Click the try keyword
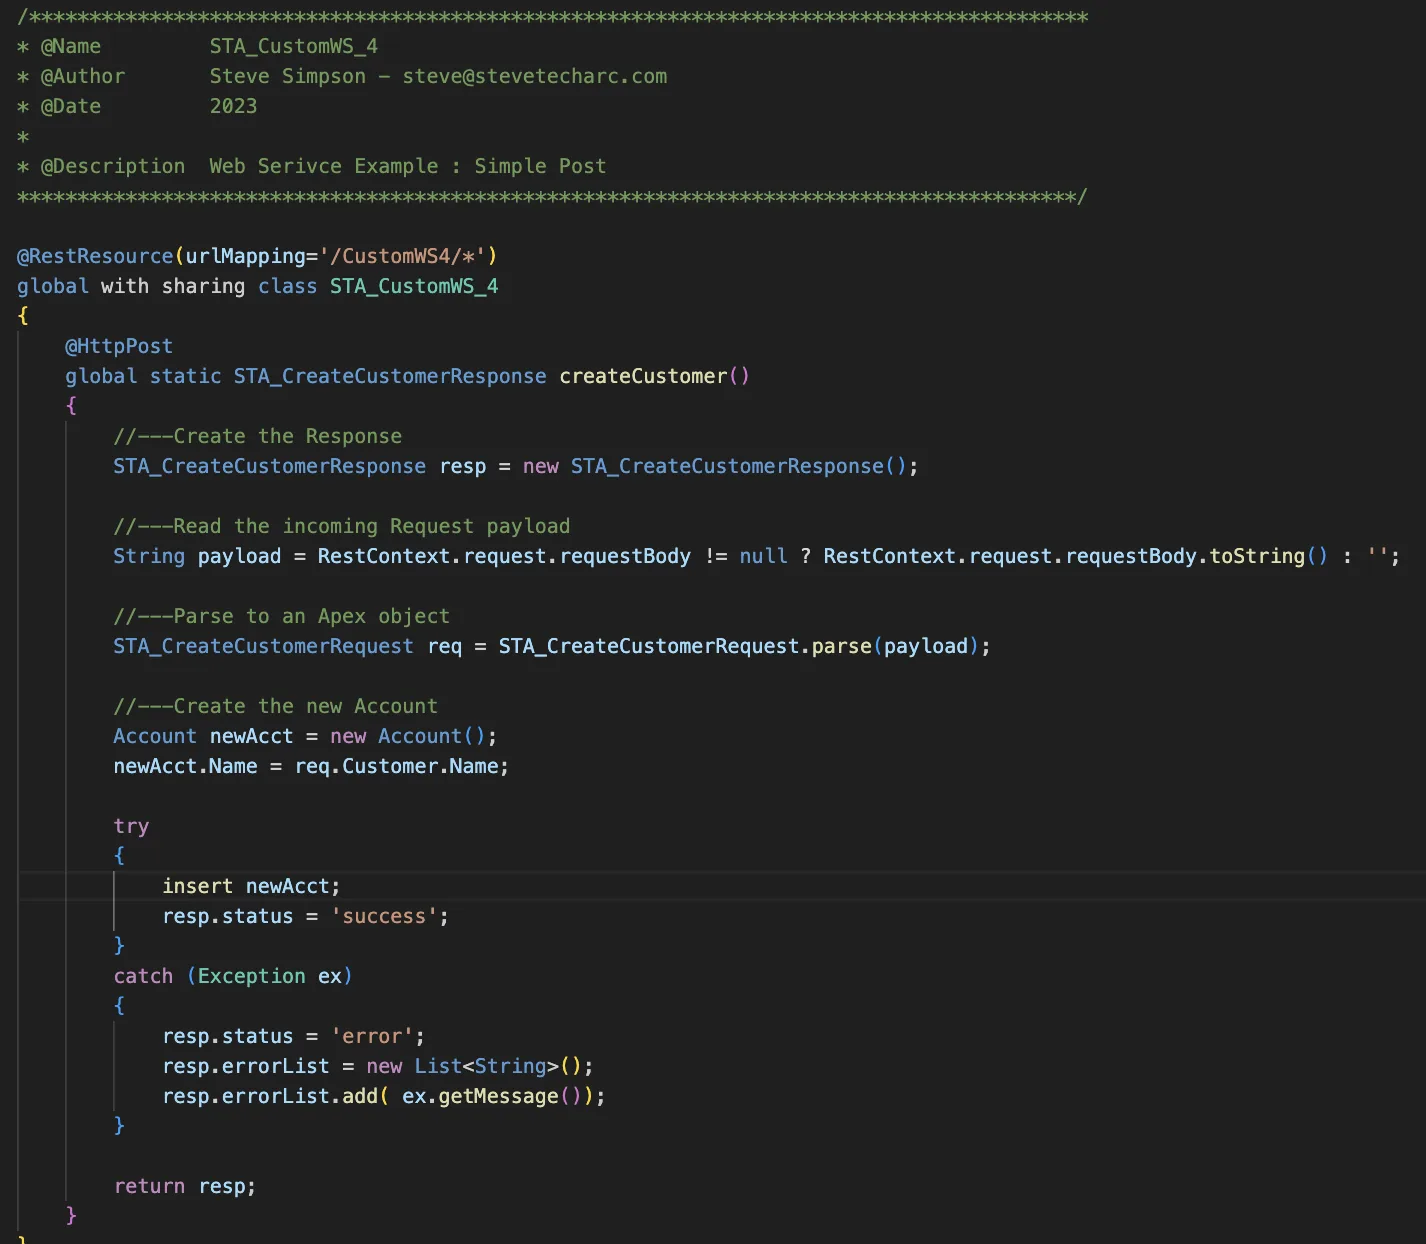Screen dimensions: 1426x1244 tap(131, 826)
